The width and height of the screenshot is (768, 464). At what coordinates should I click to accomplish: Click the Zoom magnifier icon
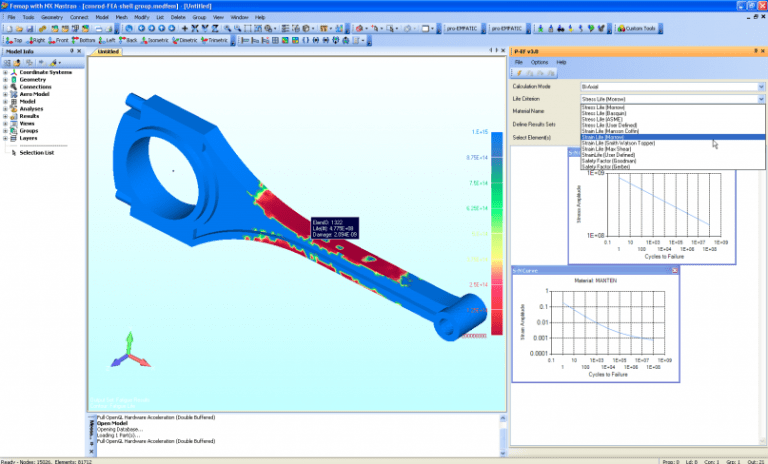(x=227, y=28)
